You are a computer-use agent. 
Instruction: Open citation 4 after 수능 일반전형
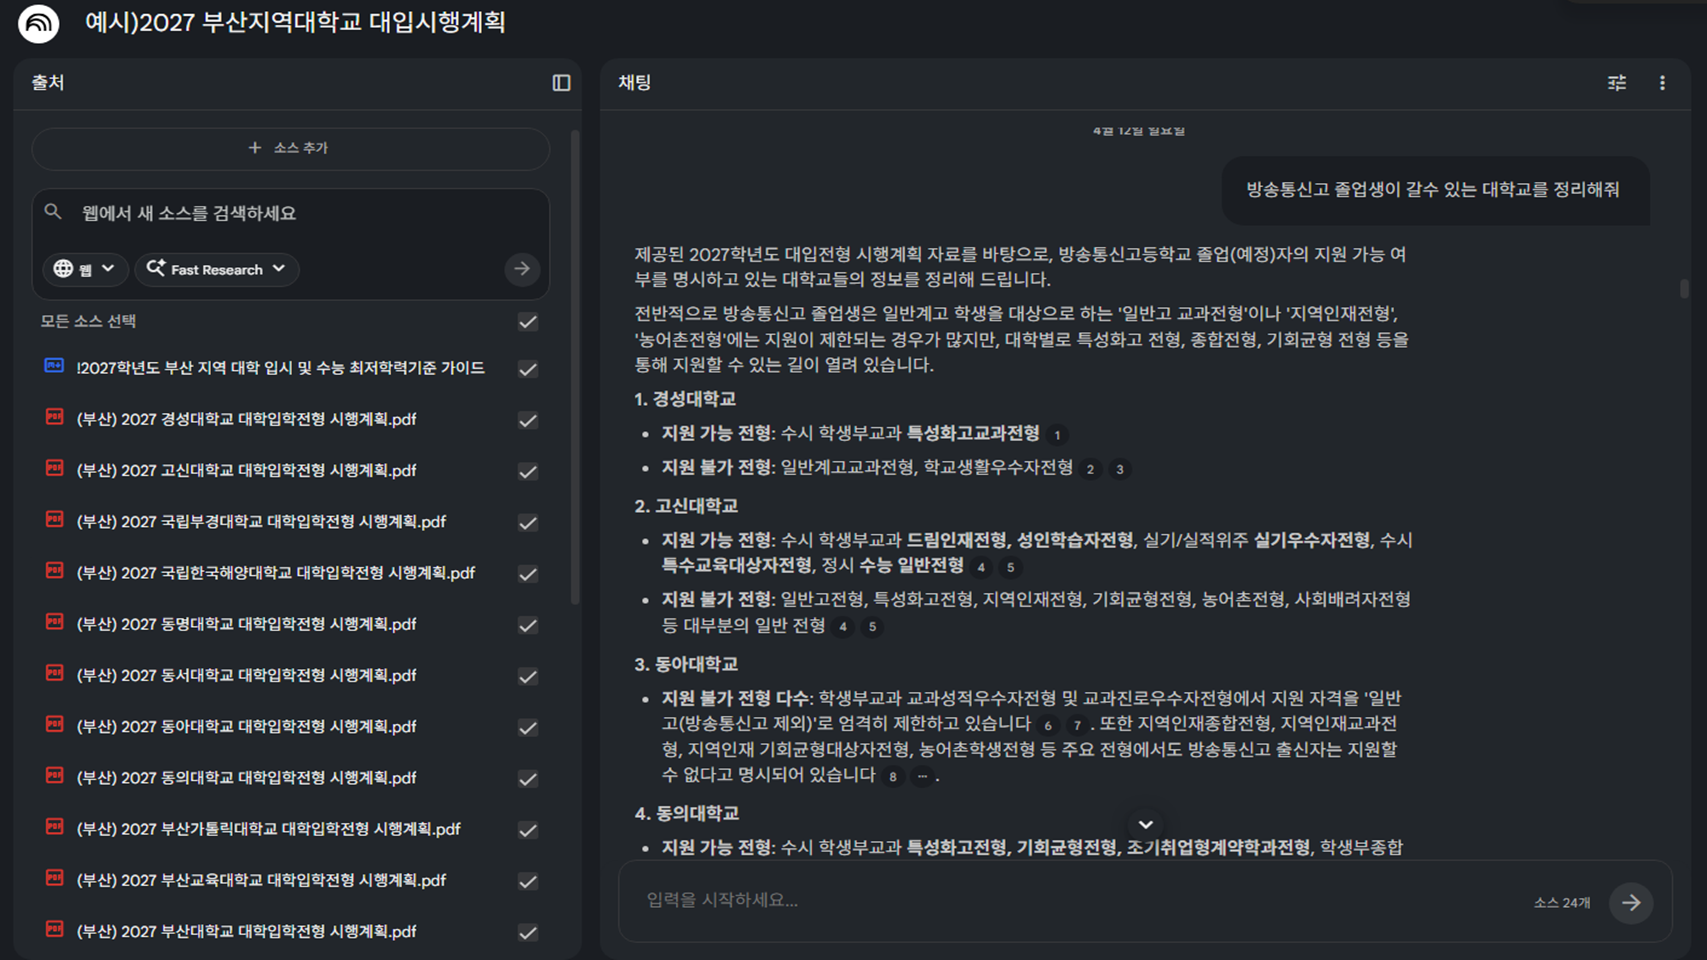click(x=981, y=567)
